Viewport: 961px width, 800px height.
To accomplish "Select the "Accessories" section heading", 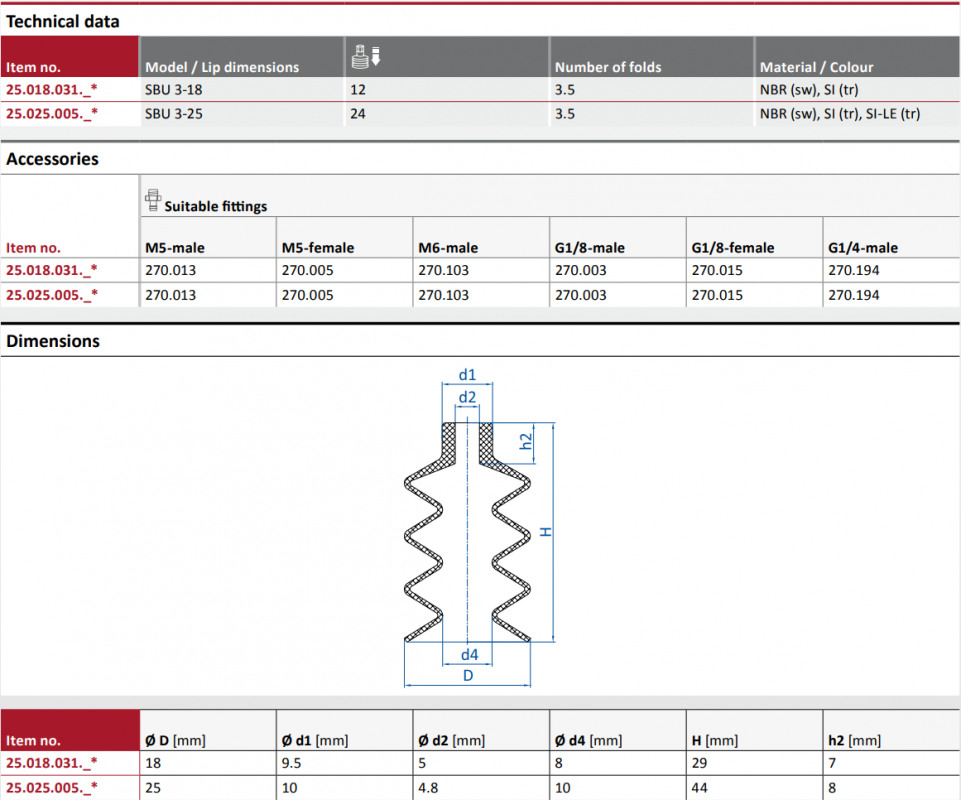I will coord(52,159).
